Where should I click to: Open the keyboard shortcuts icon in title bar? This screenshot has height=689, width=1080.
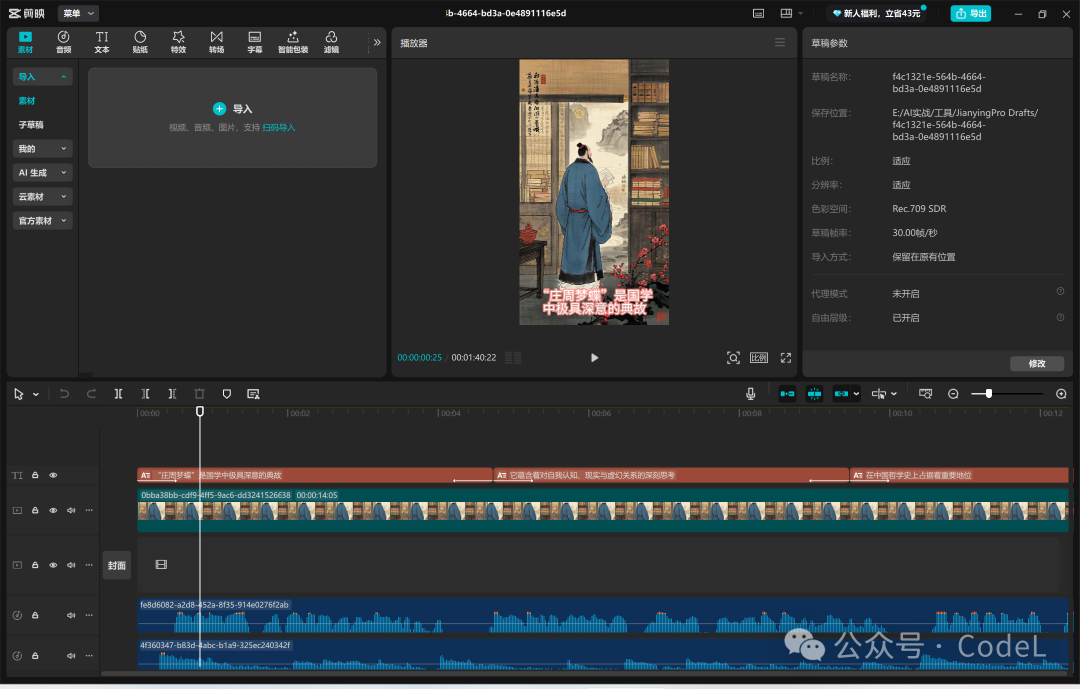758,13
